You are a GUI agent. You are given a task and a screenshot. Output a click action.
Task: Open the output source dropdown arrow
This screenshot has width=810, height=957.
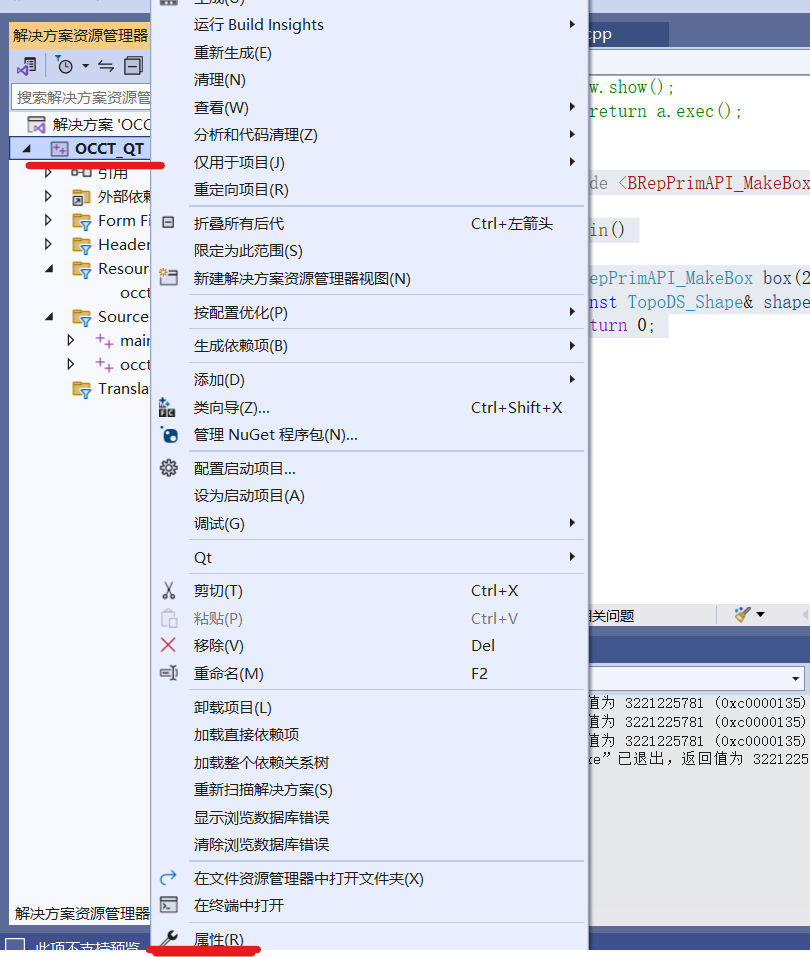[x=795, y=679]
